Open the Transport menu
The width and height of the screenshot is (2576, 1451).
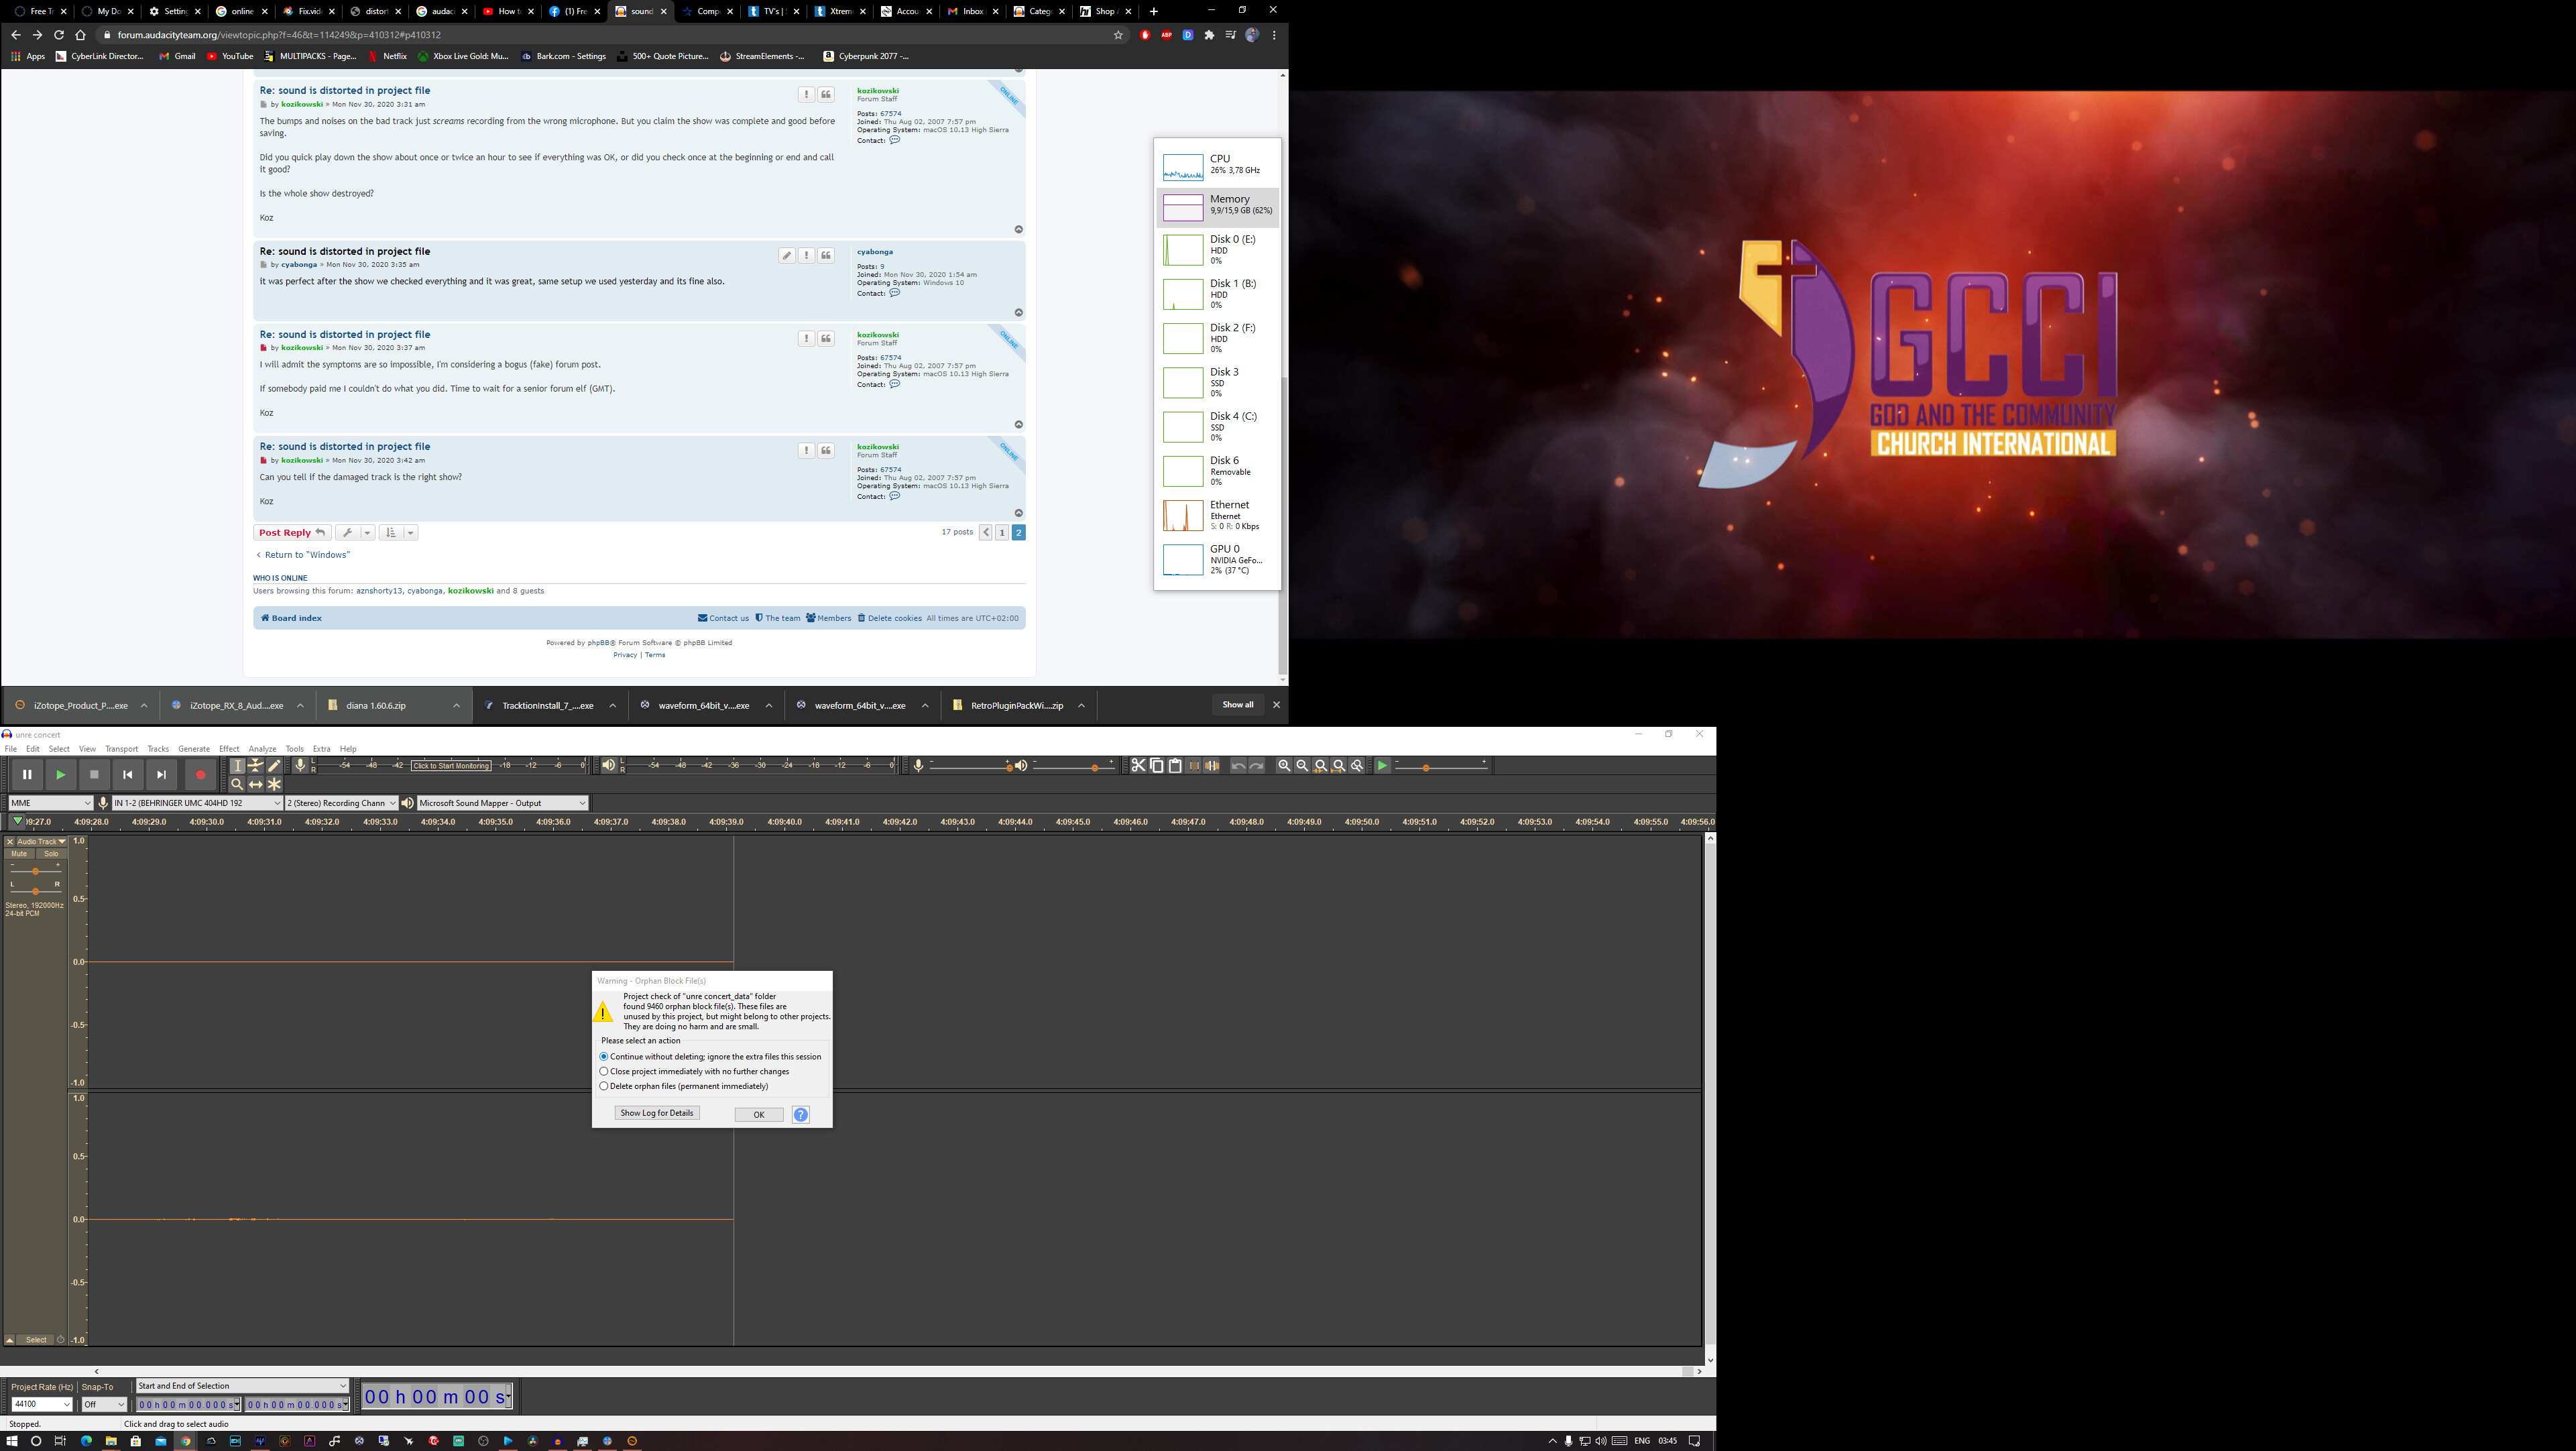click(121, 749)
